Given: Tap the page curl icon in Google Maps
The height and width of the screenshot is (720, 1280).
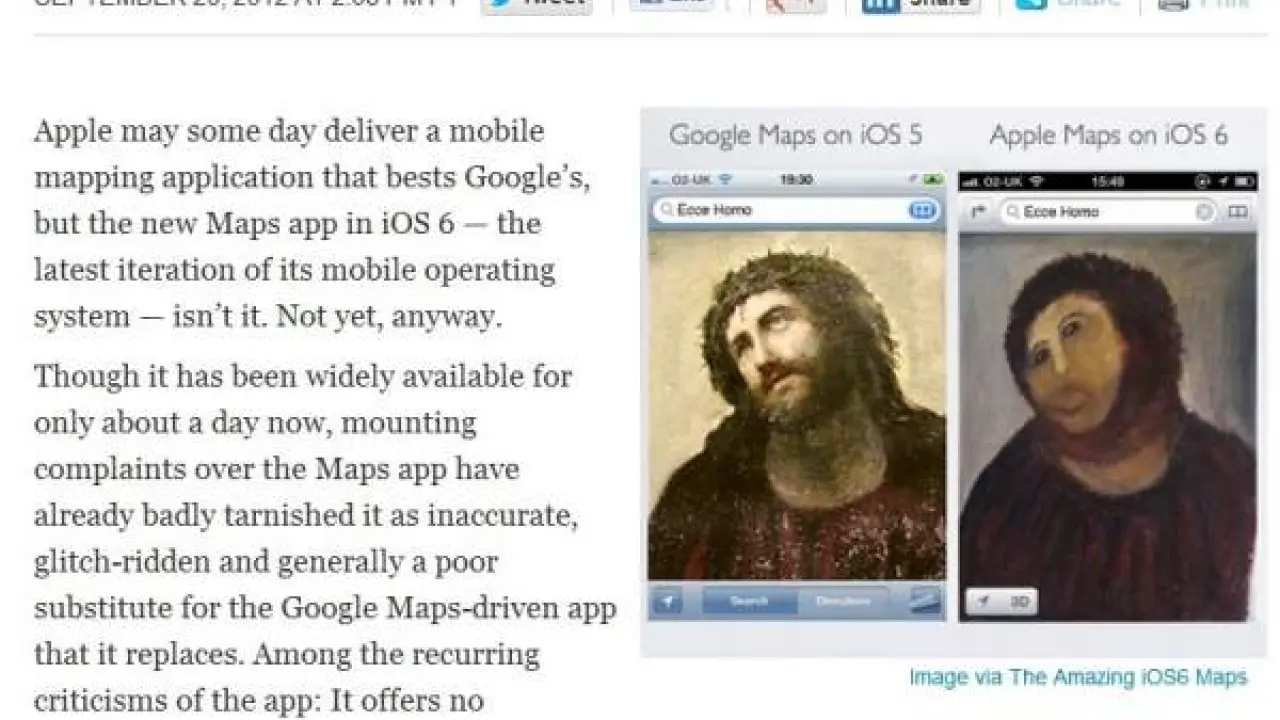Looking at the screenshot, I should [926, 601].
